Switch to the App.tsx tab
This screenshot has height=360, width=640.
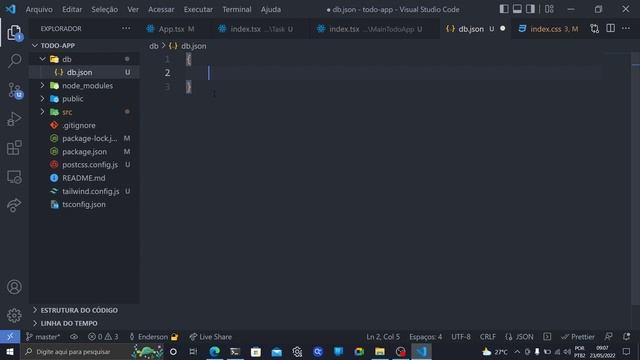tap(171, 29)
